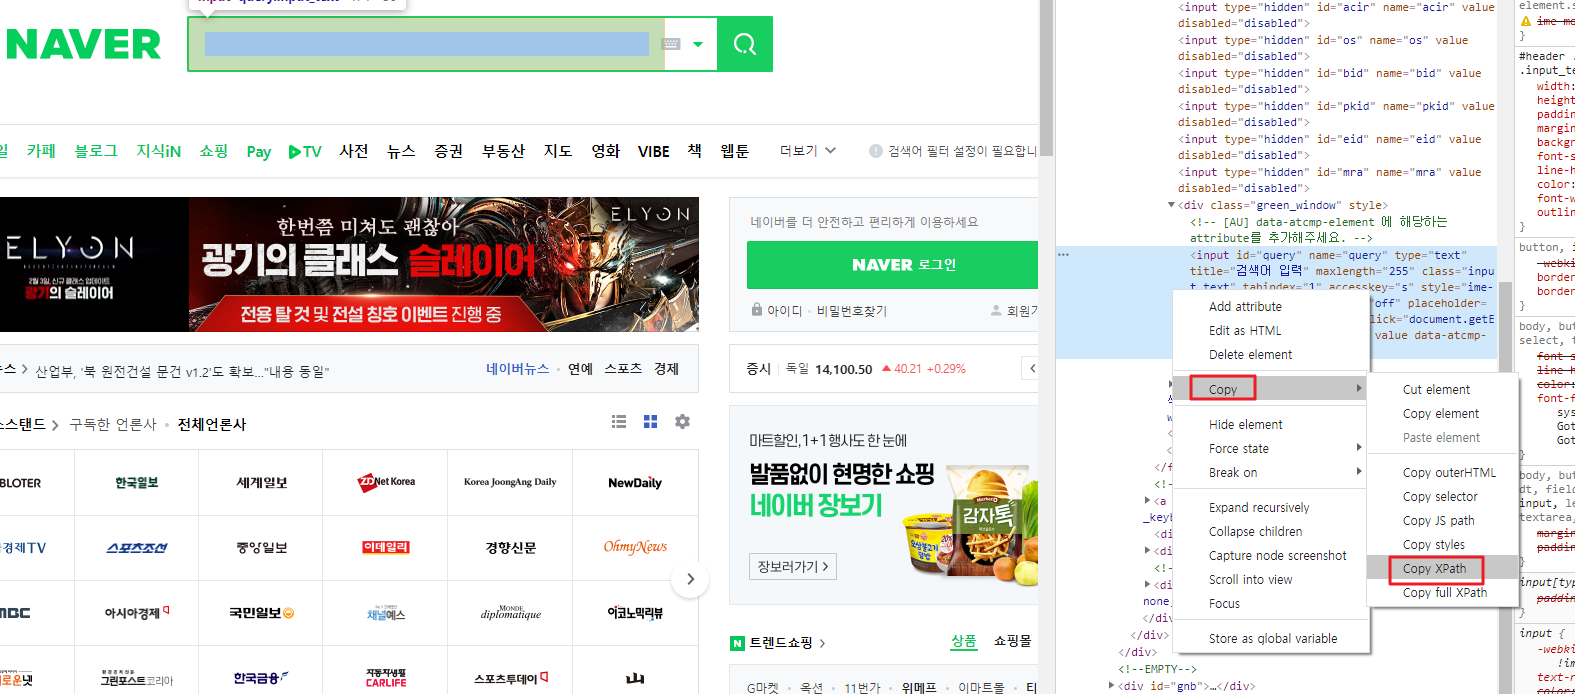Viewport: 1575px width, 694px height.
Task: Choose Copy JS path in submenu
Action: 1438,521
